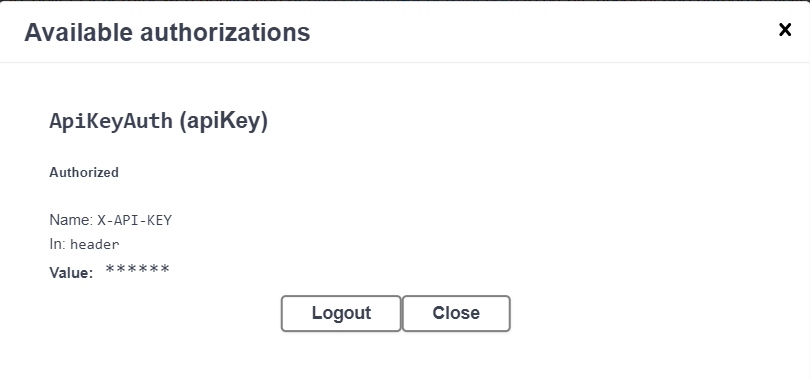Click the header location code text

pos(95,244)
